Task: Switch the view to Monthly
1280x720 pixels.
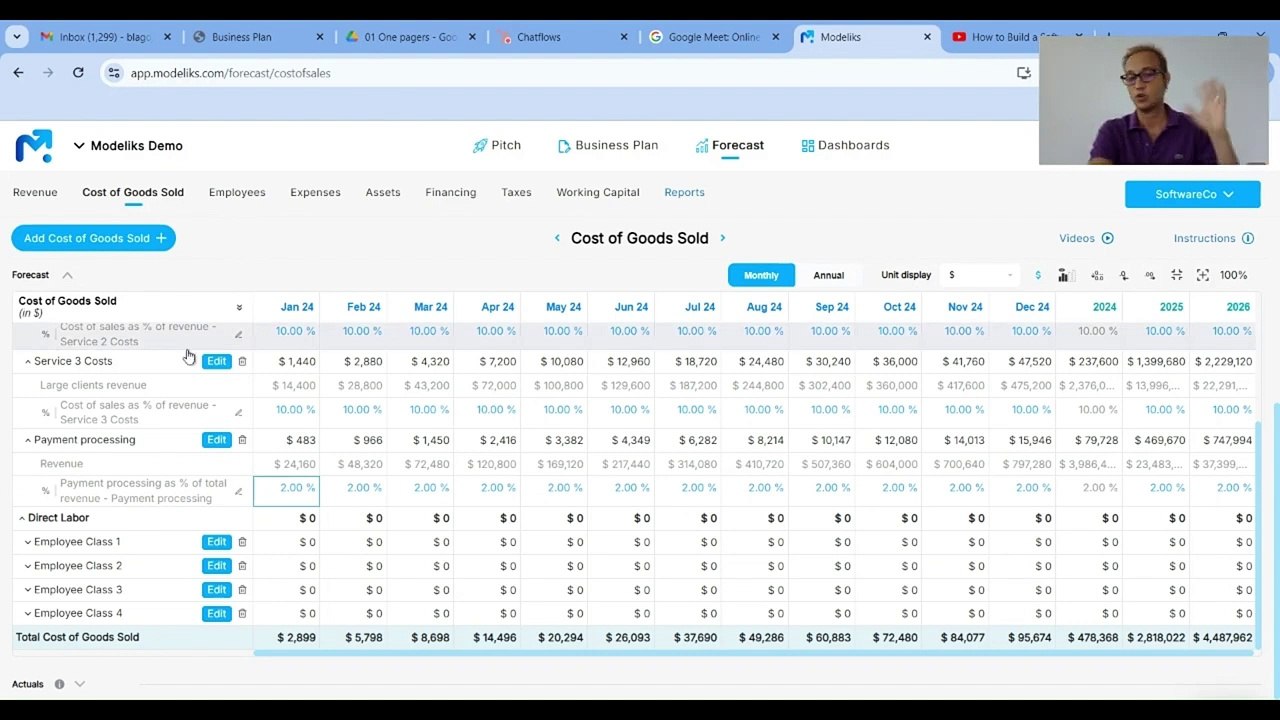Action: click(x=761, y=275)
